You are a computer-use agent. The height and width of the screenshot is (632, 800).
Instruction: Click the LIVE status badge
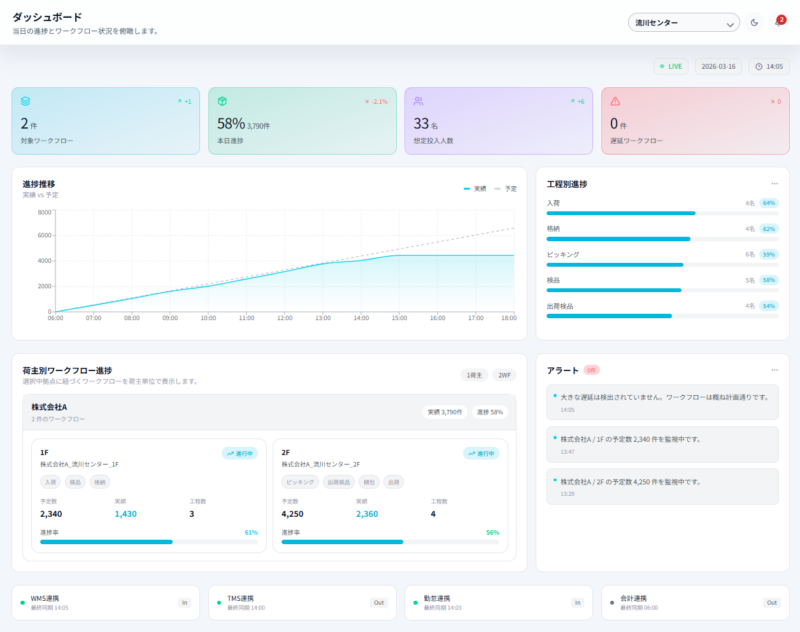click(x=671, y=66)
